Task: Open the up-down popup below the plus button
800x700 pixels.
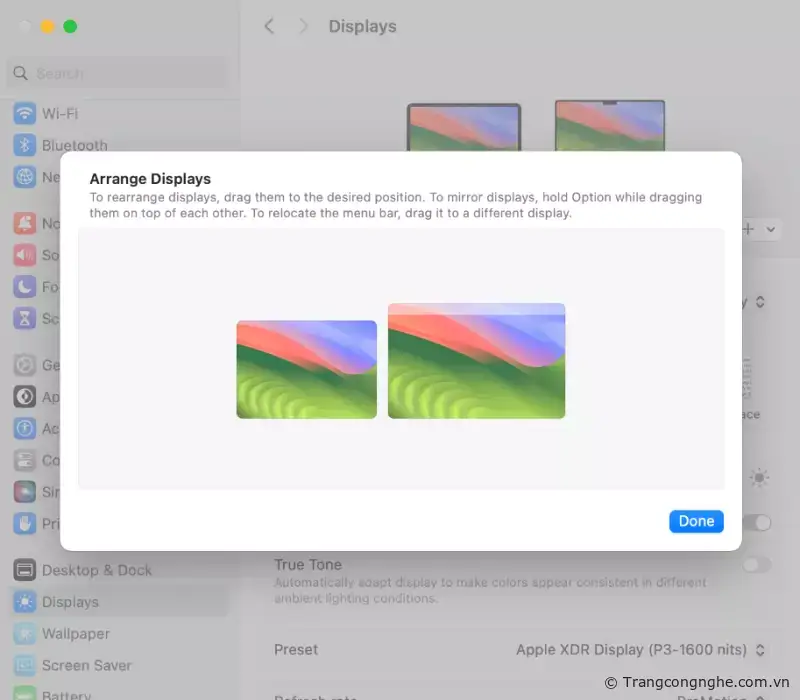Action: pos(760,301)
